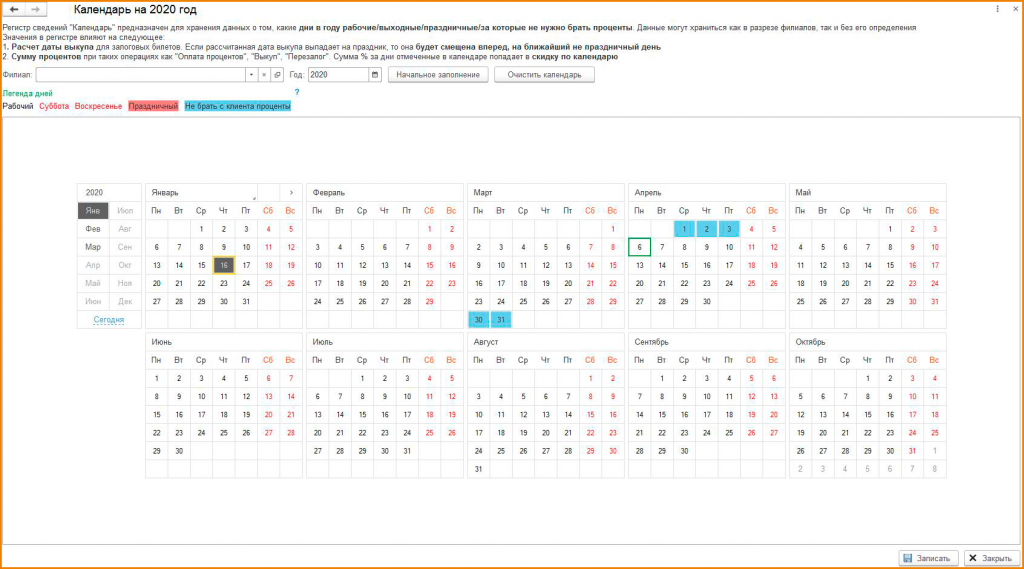
Task: Go forward using the right arrow
Action: pos(36,9)
